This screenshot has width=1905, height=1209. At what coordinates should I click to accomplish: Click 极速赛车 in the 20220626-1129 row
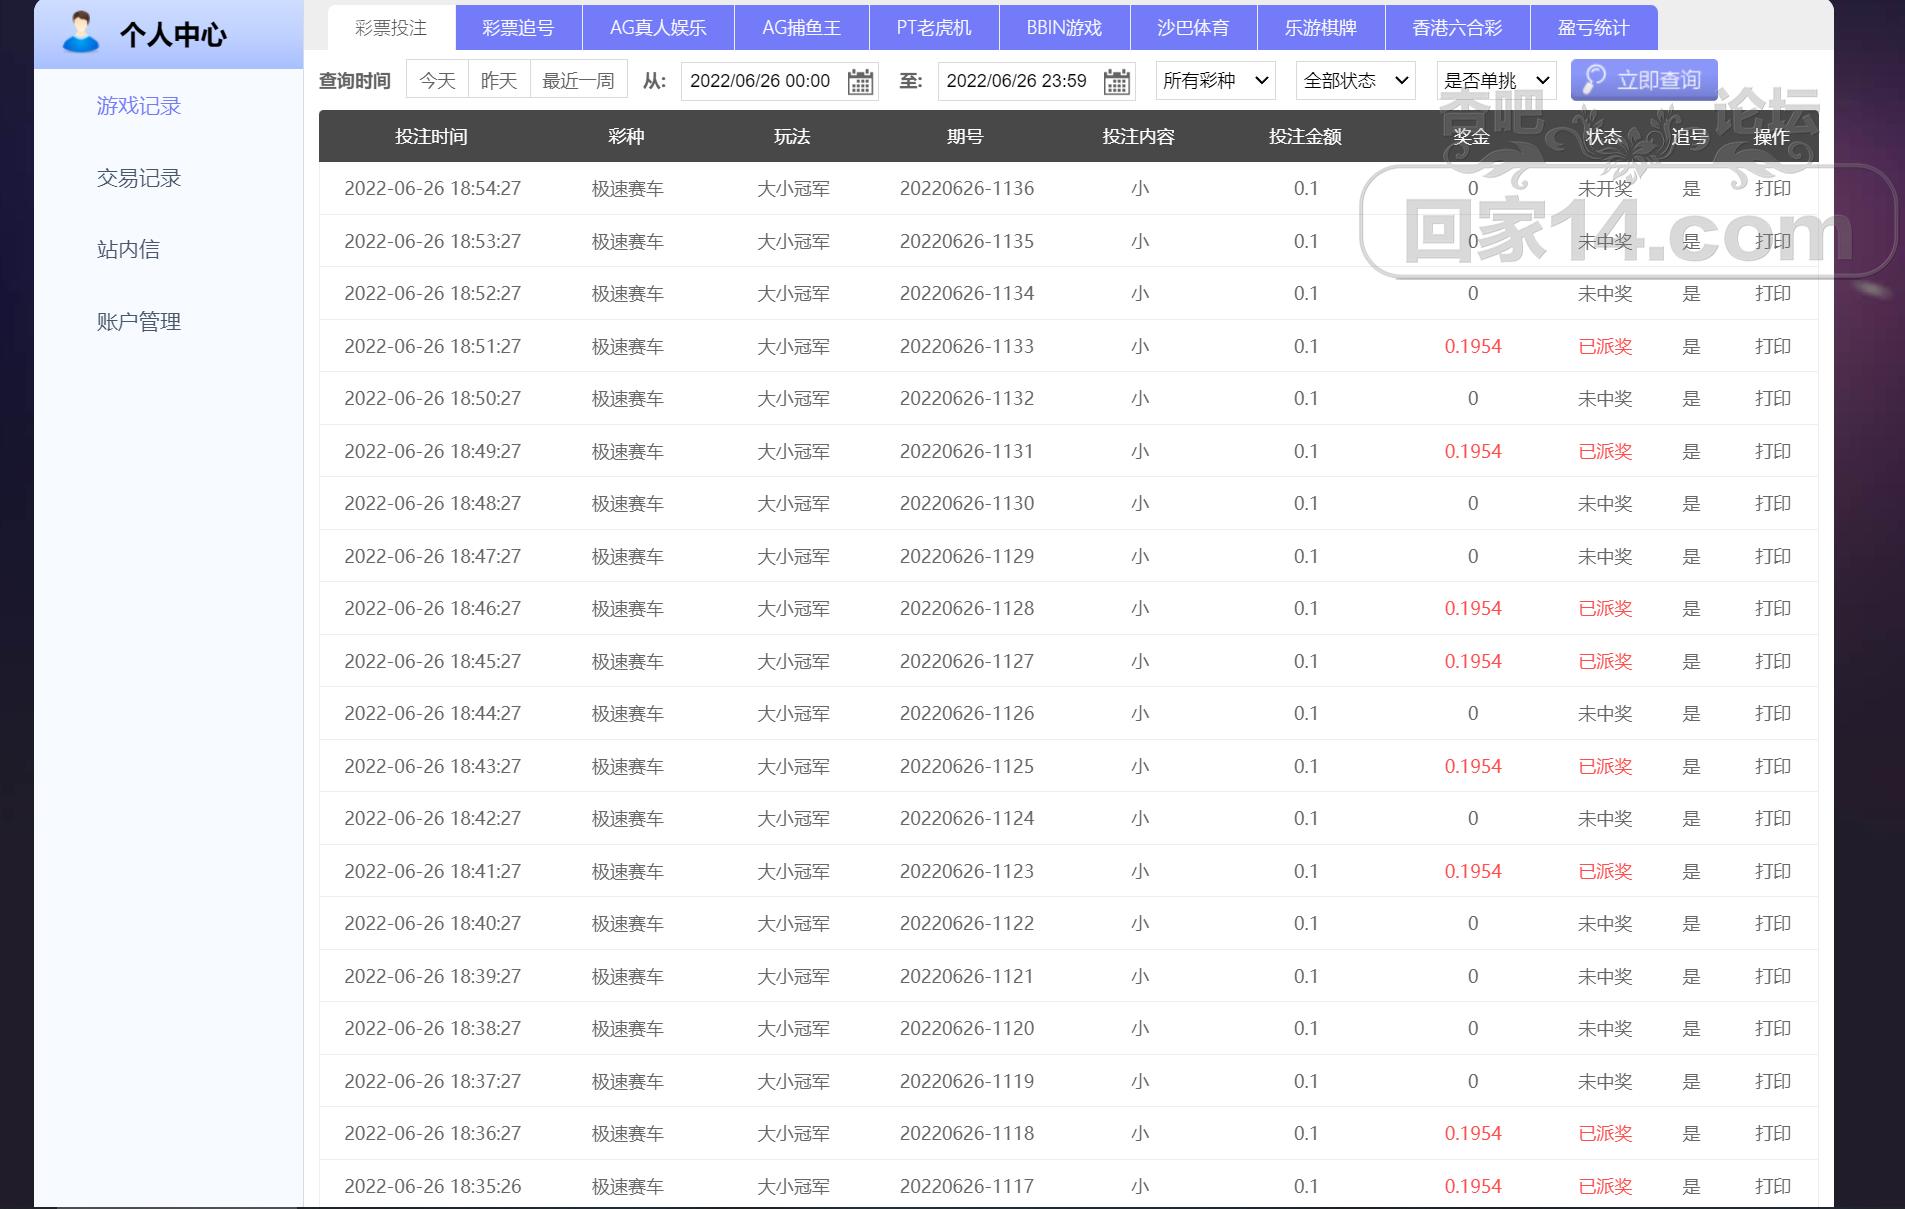tap(627, 556)
